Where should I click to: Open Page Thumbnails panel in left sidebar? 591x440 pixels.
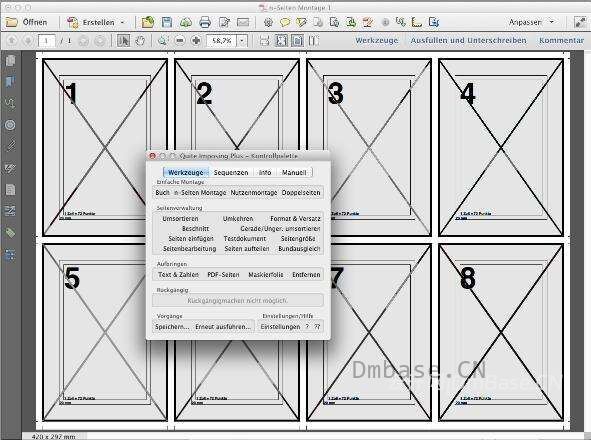[10, 60]
